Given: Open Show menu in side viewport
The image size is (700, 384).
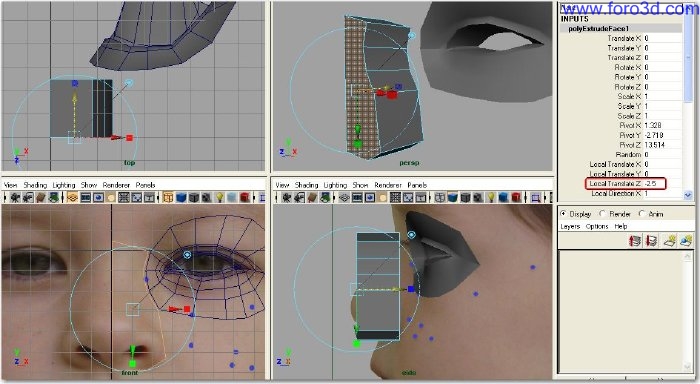Looking at the screenshot, I should tap(360, 185).
